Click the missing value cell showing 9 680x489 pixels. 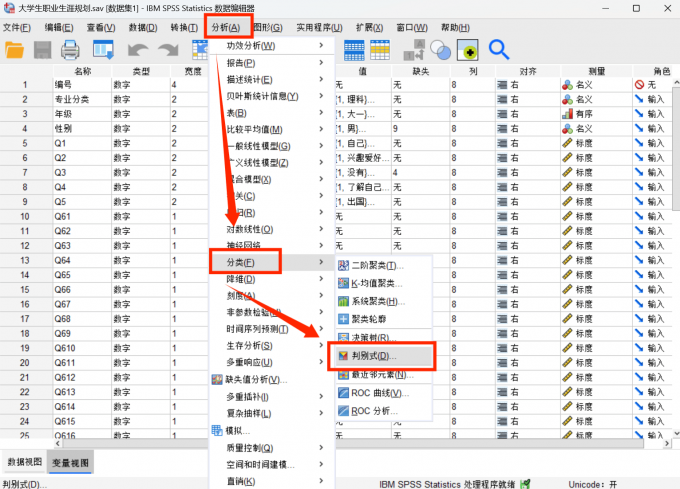[x=421, y=129]
